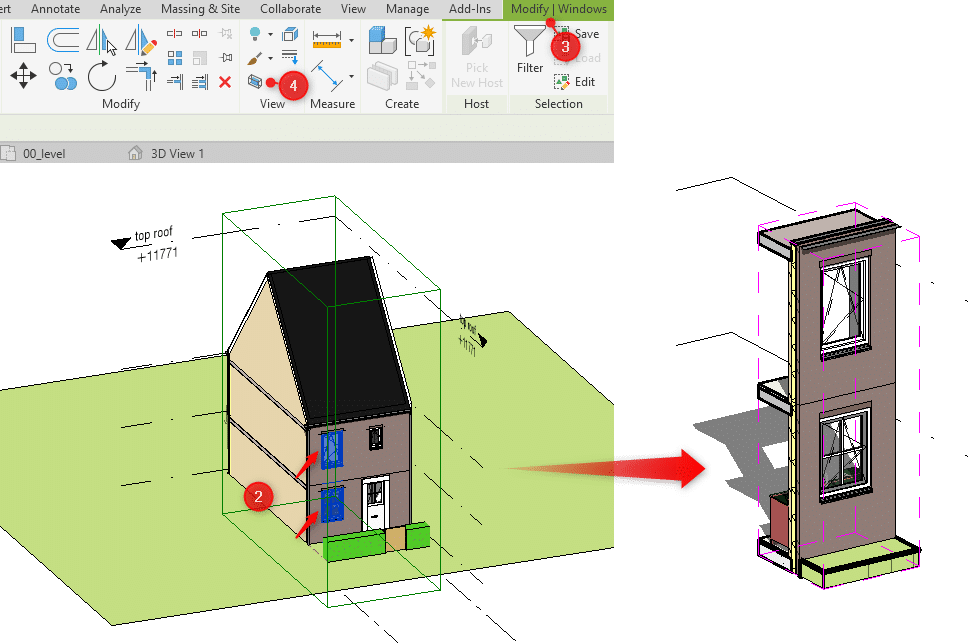Open the Selection Box tool in View panel

click(x=253, y=82)
